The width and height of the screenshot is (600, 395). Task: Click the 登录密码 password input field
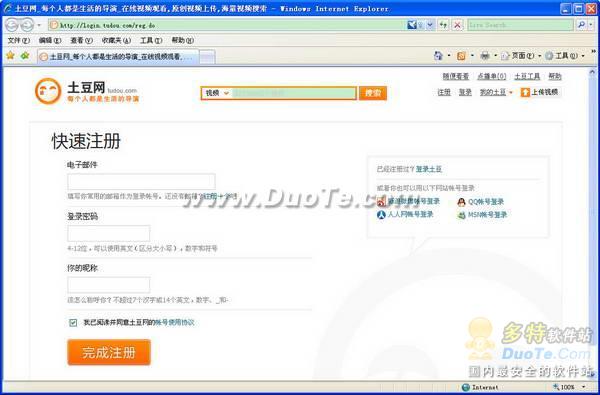click(x=109, y=233)
